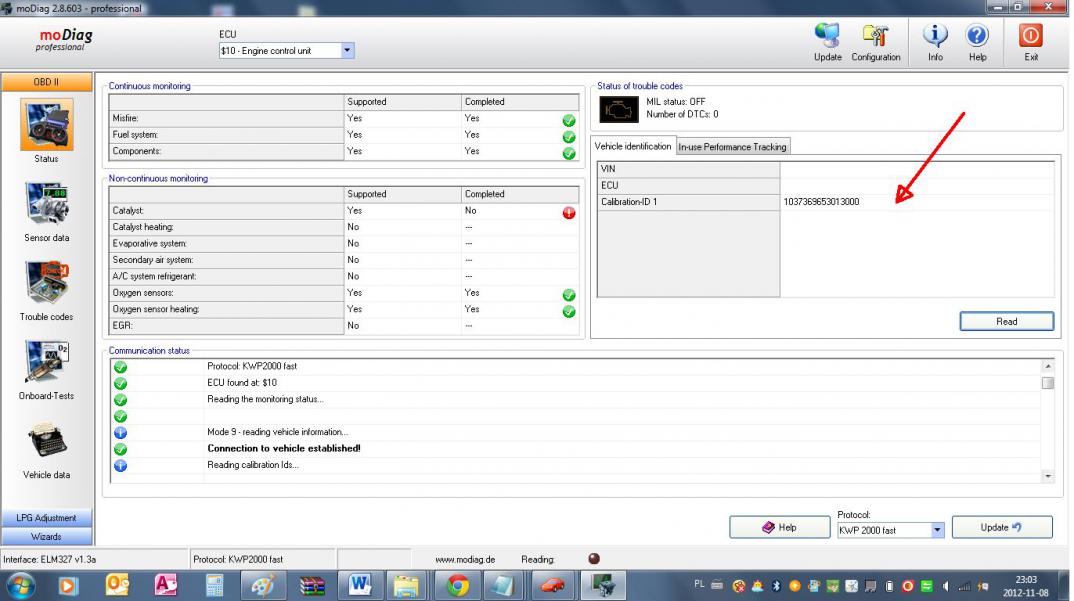
Task: Click the Update button beside Protocol dropdown
Action: point(1001,527)
